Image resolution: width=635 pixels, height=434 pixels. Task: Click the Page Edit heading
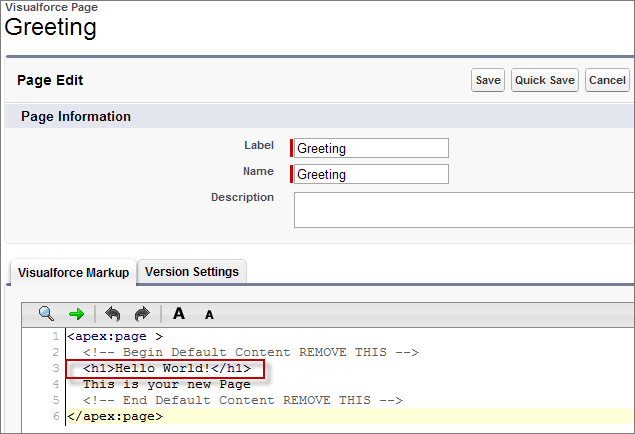(50, 80)
